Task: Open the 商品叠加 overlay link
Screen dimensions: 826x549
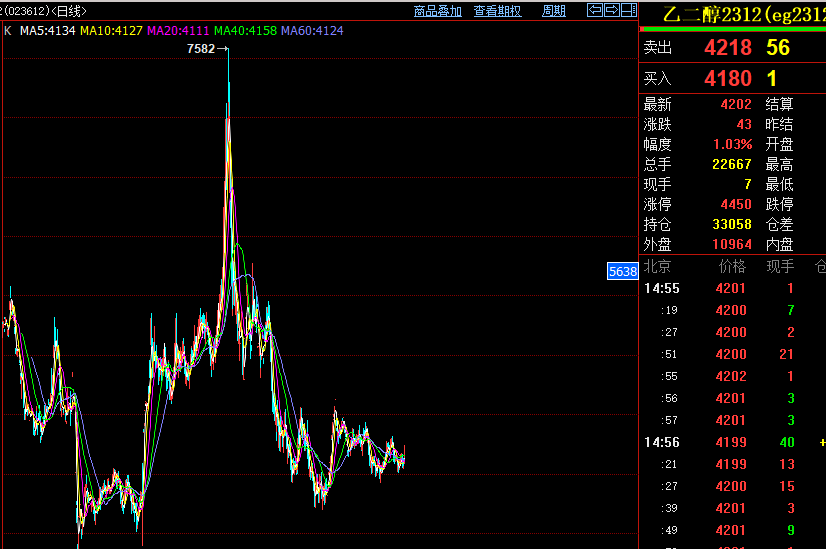Action: pos(438,11)
